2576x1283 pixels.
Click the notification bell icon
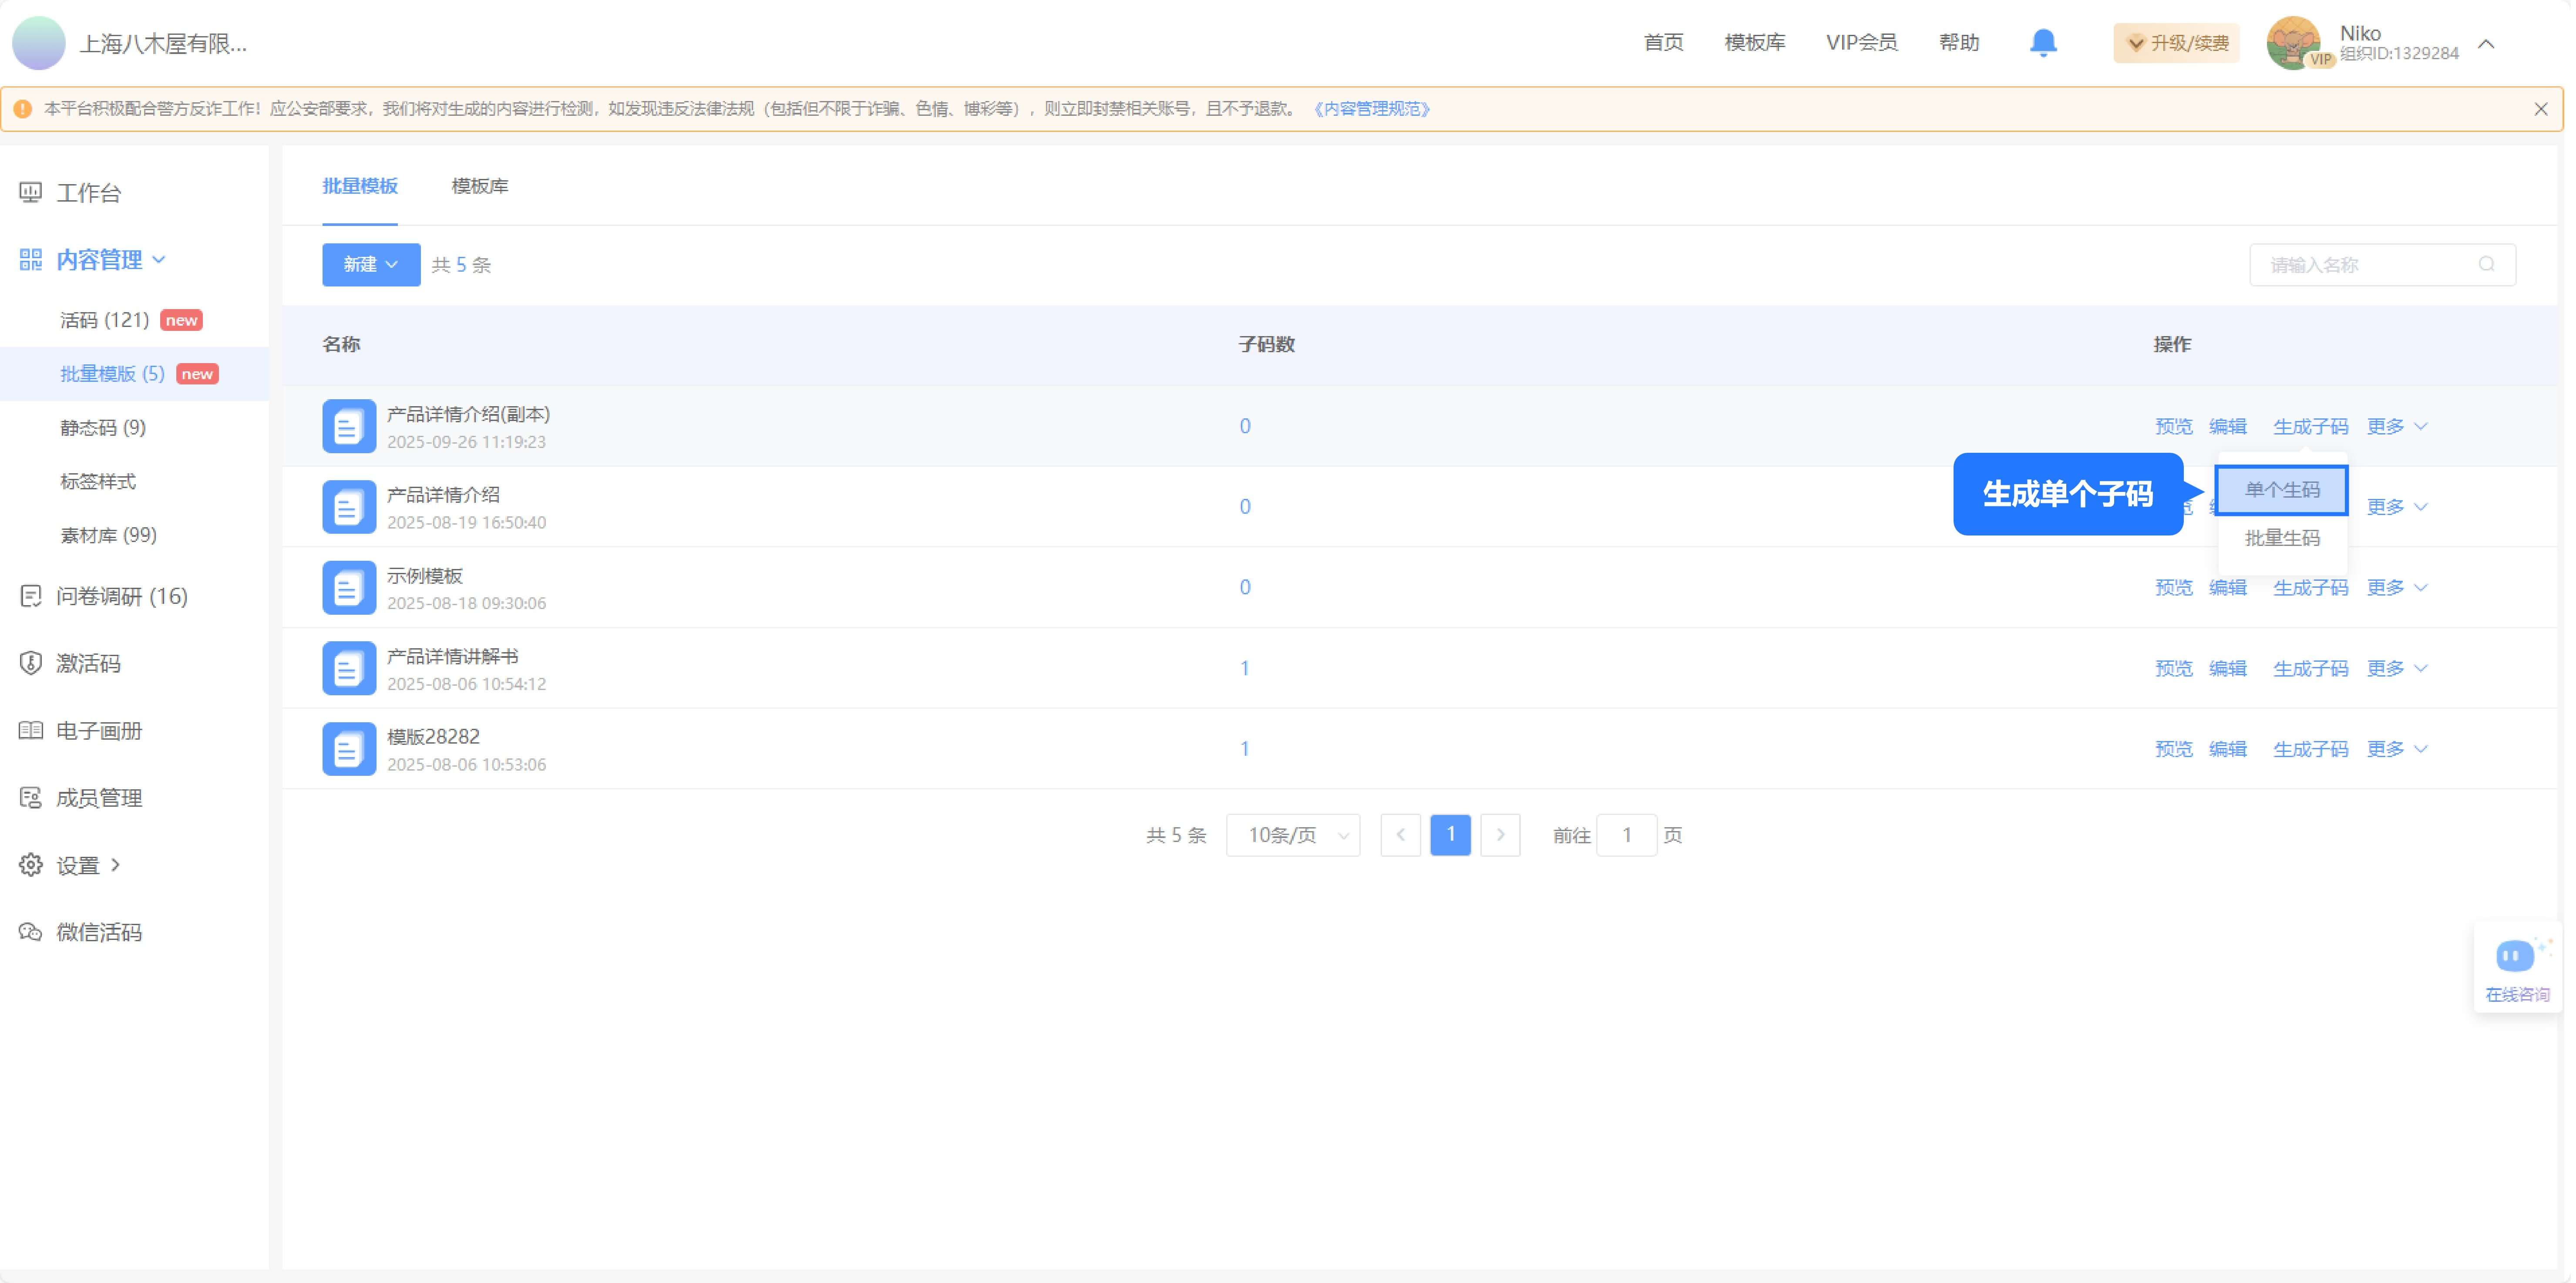coord(2043,42)
